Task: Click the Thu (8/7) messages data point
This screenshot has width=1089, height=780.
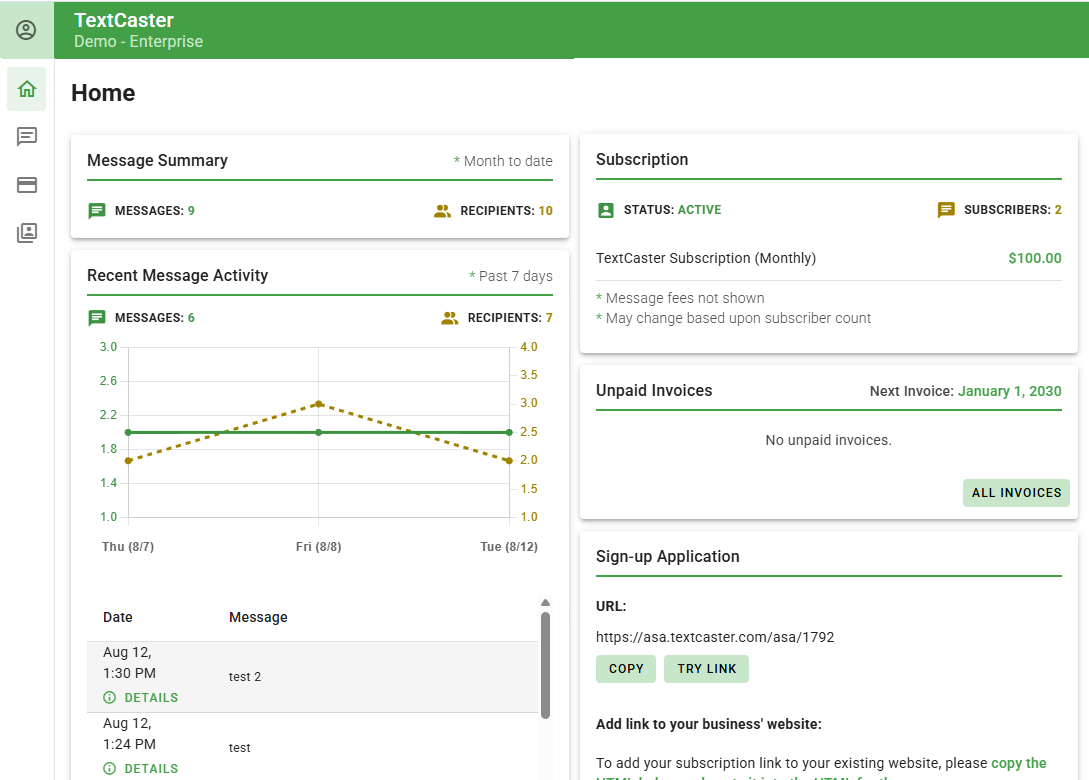Action: [x=128, y=432]
